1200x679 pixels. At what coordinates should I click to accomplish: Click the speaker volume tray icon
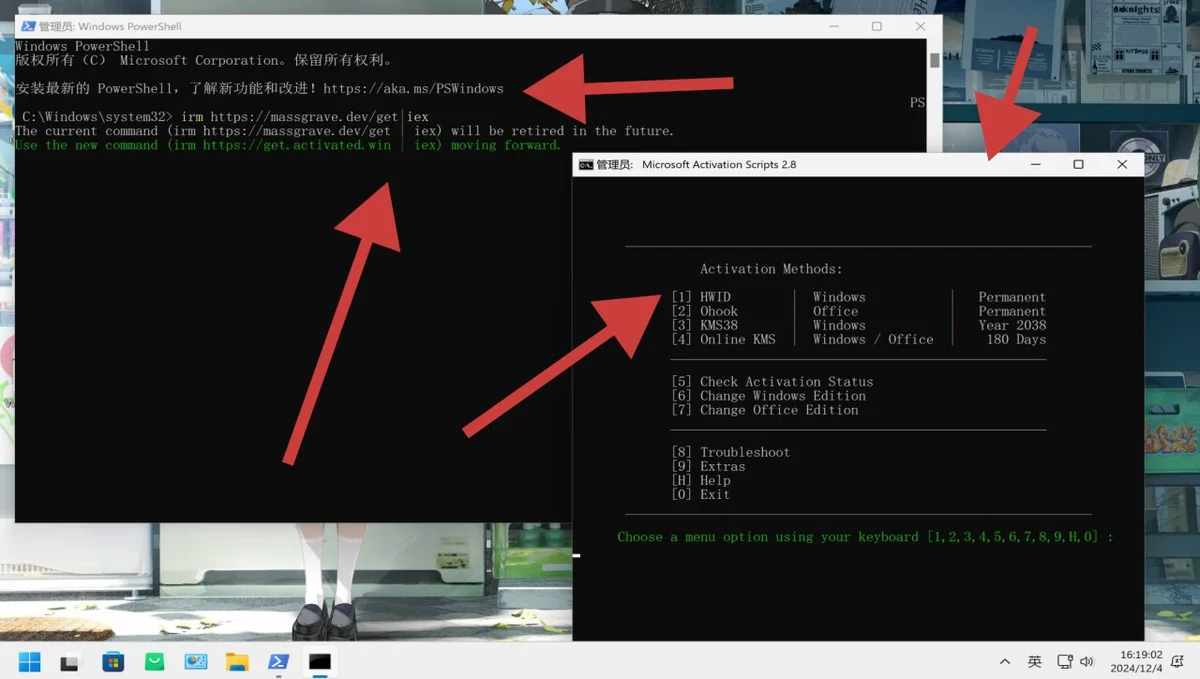(x=1087, y=662)
